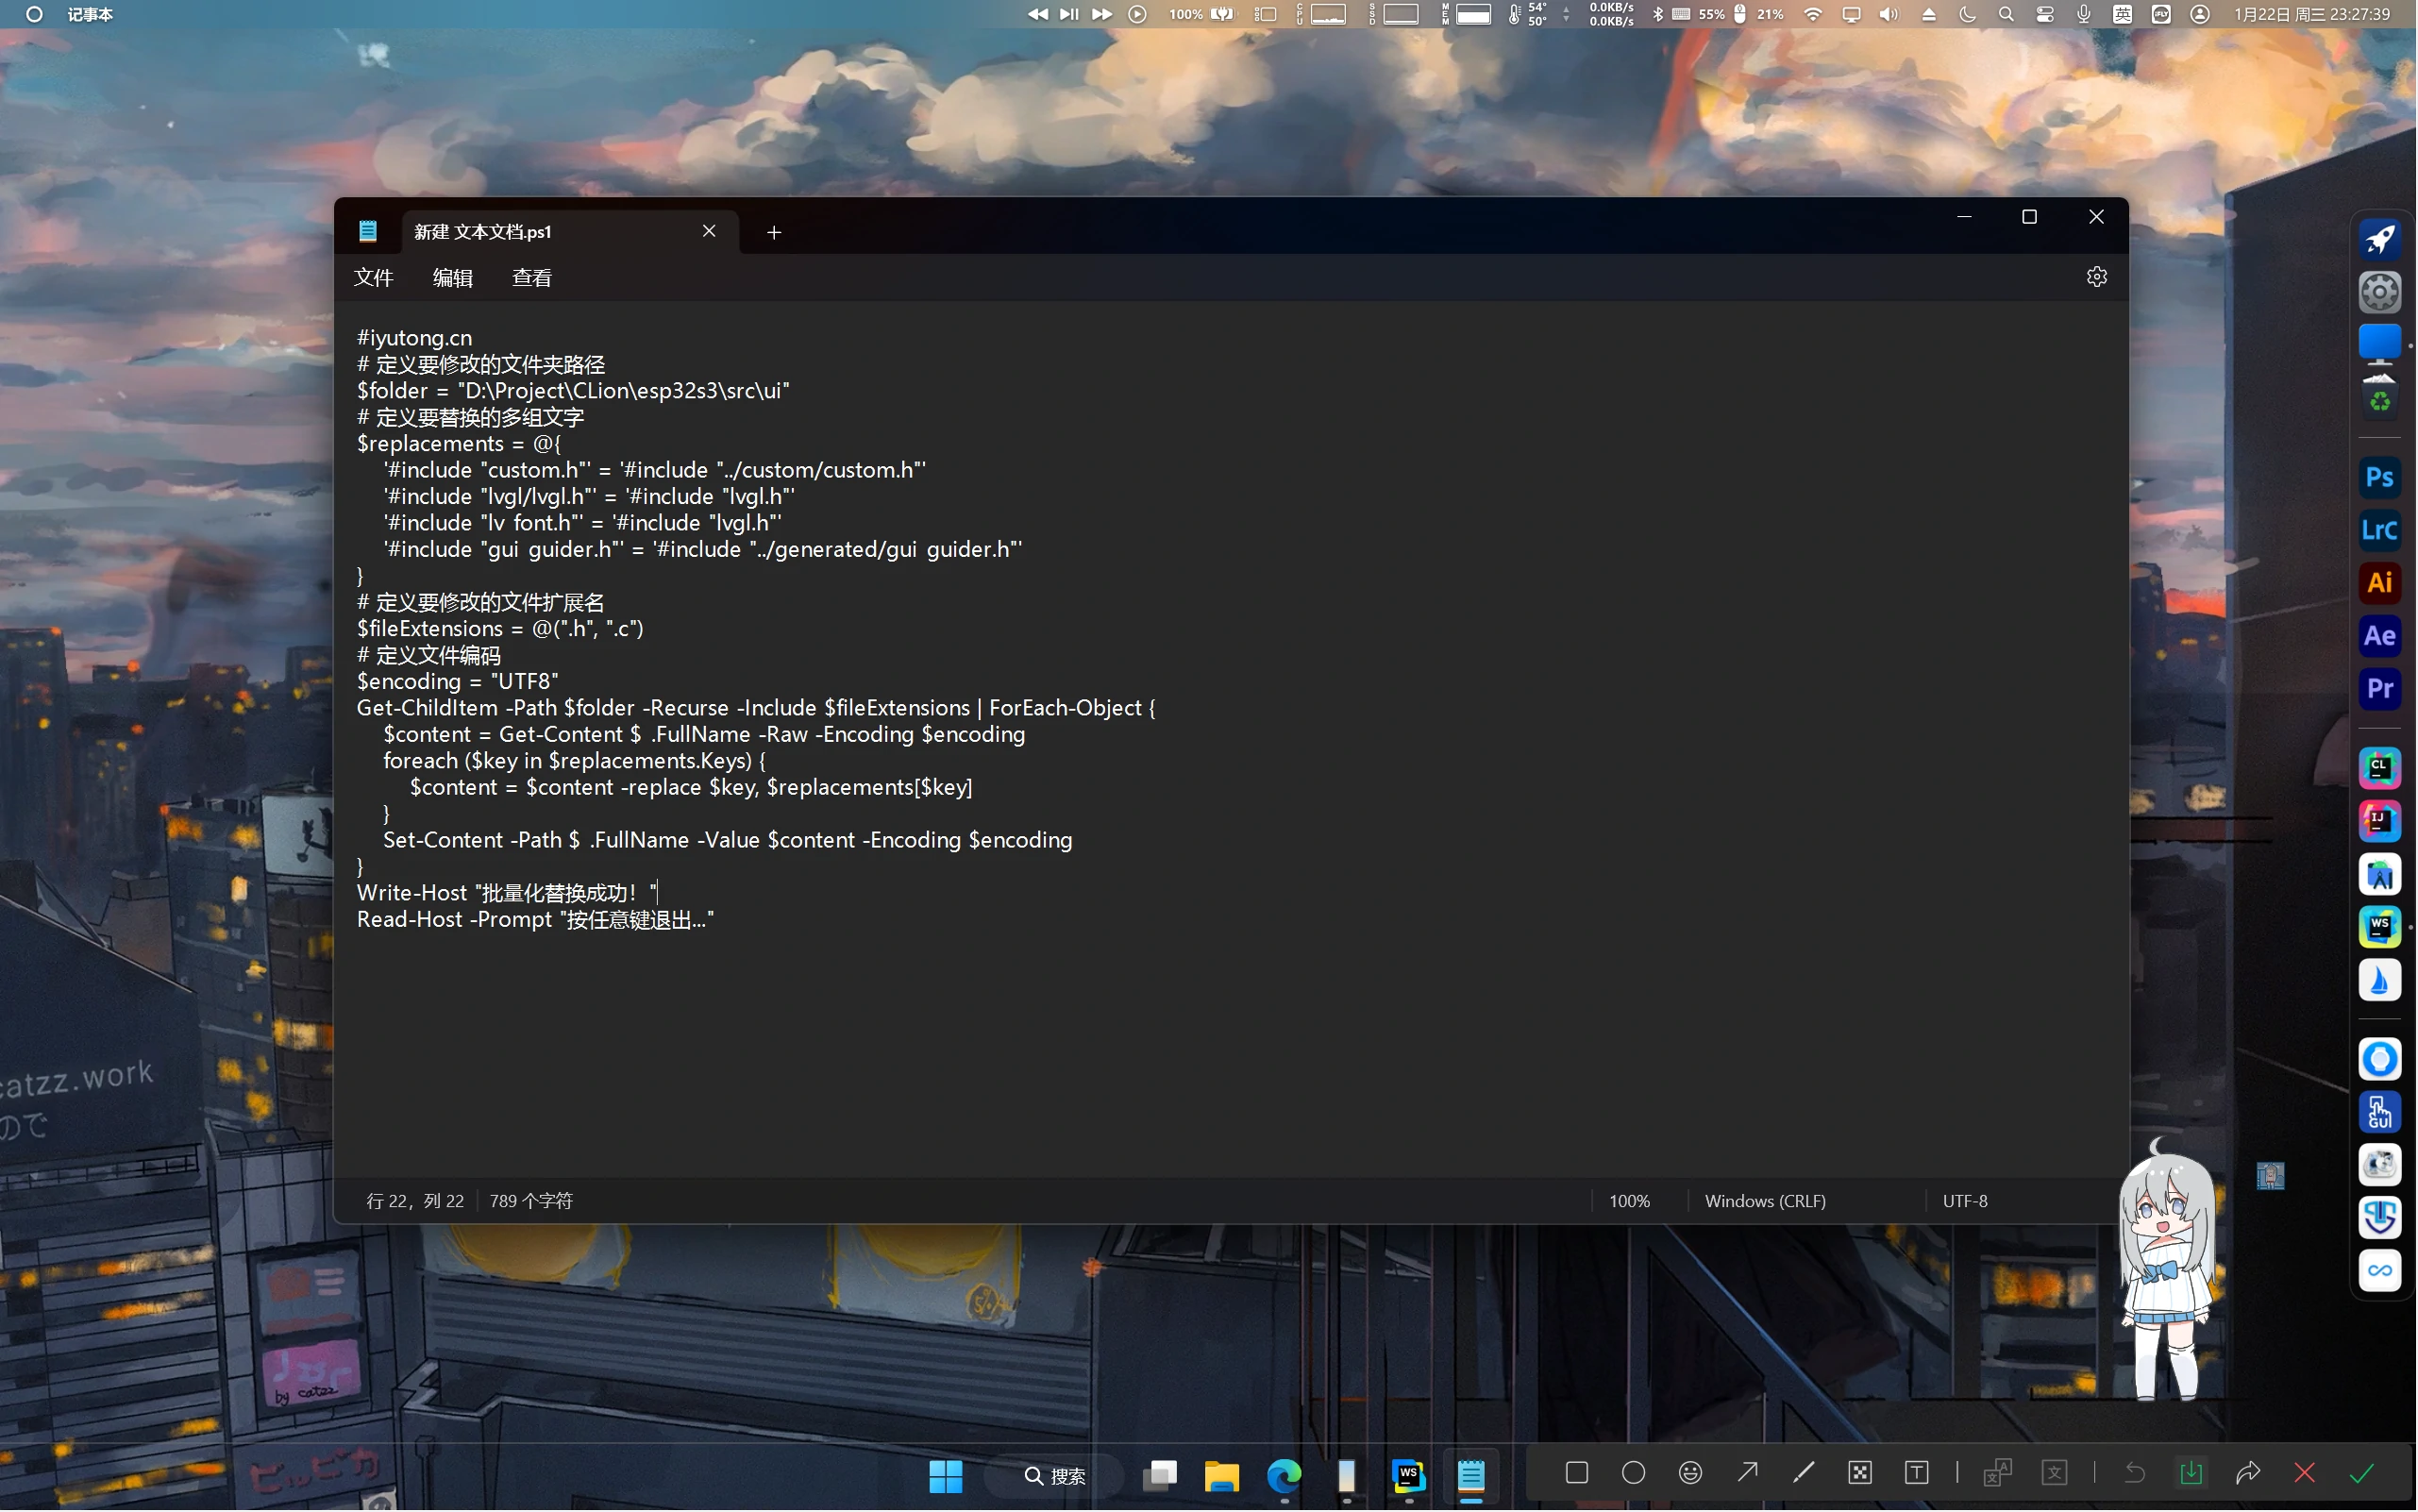Select the text annotation tool
The height and width of the screenshot is (1512, 2418).
(1916, 1473)
